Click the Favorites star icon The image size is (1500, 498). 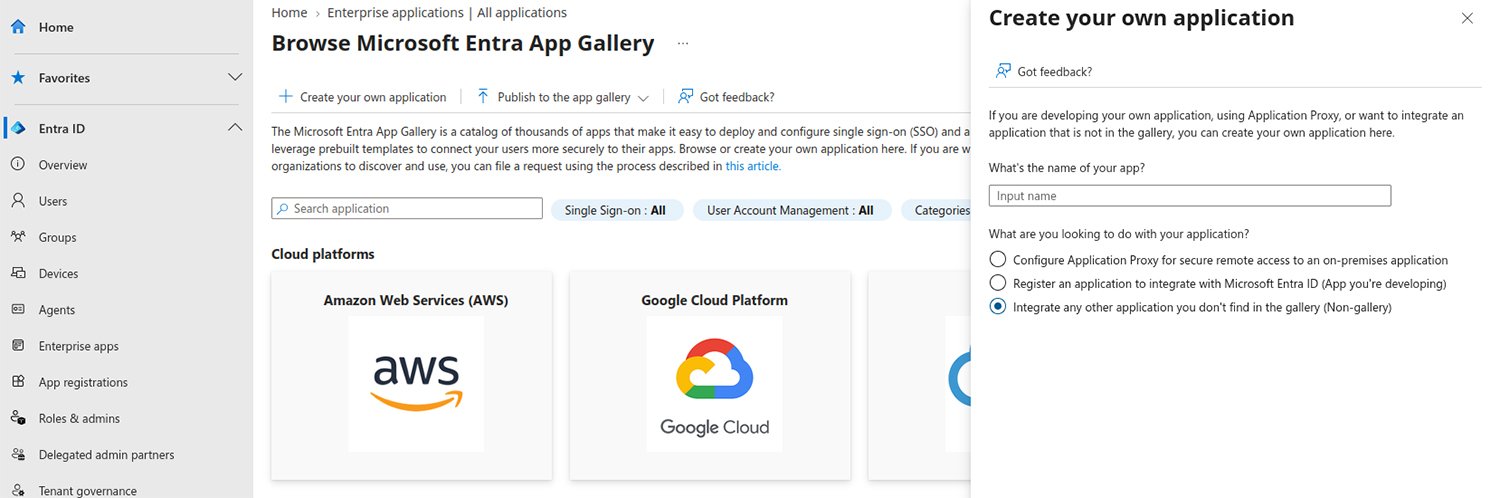[17, 77]
